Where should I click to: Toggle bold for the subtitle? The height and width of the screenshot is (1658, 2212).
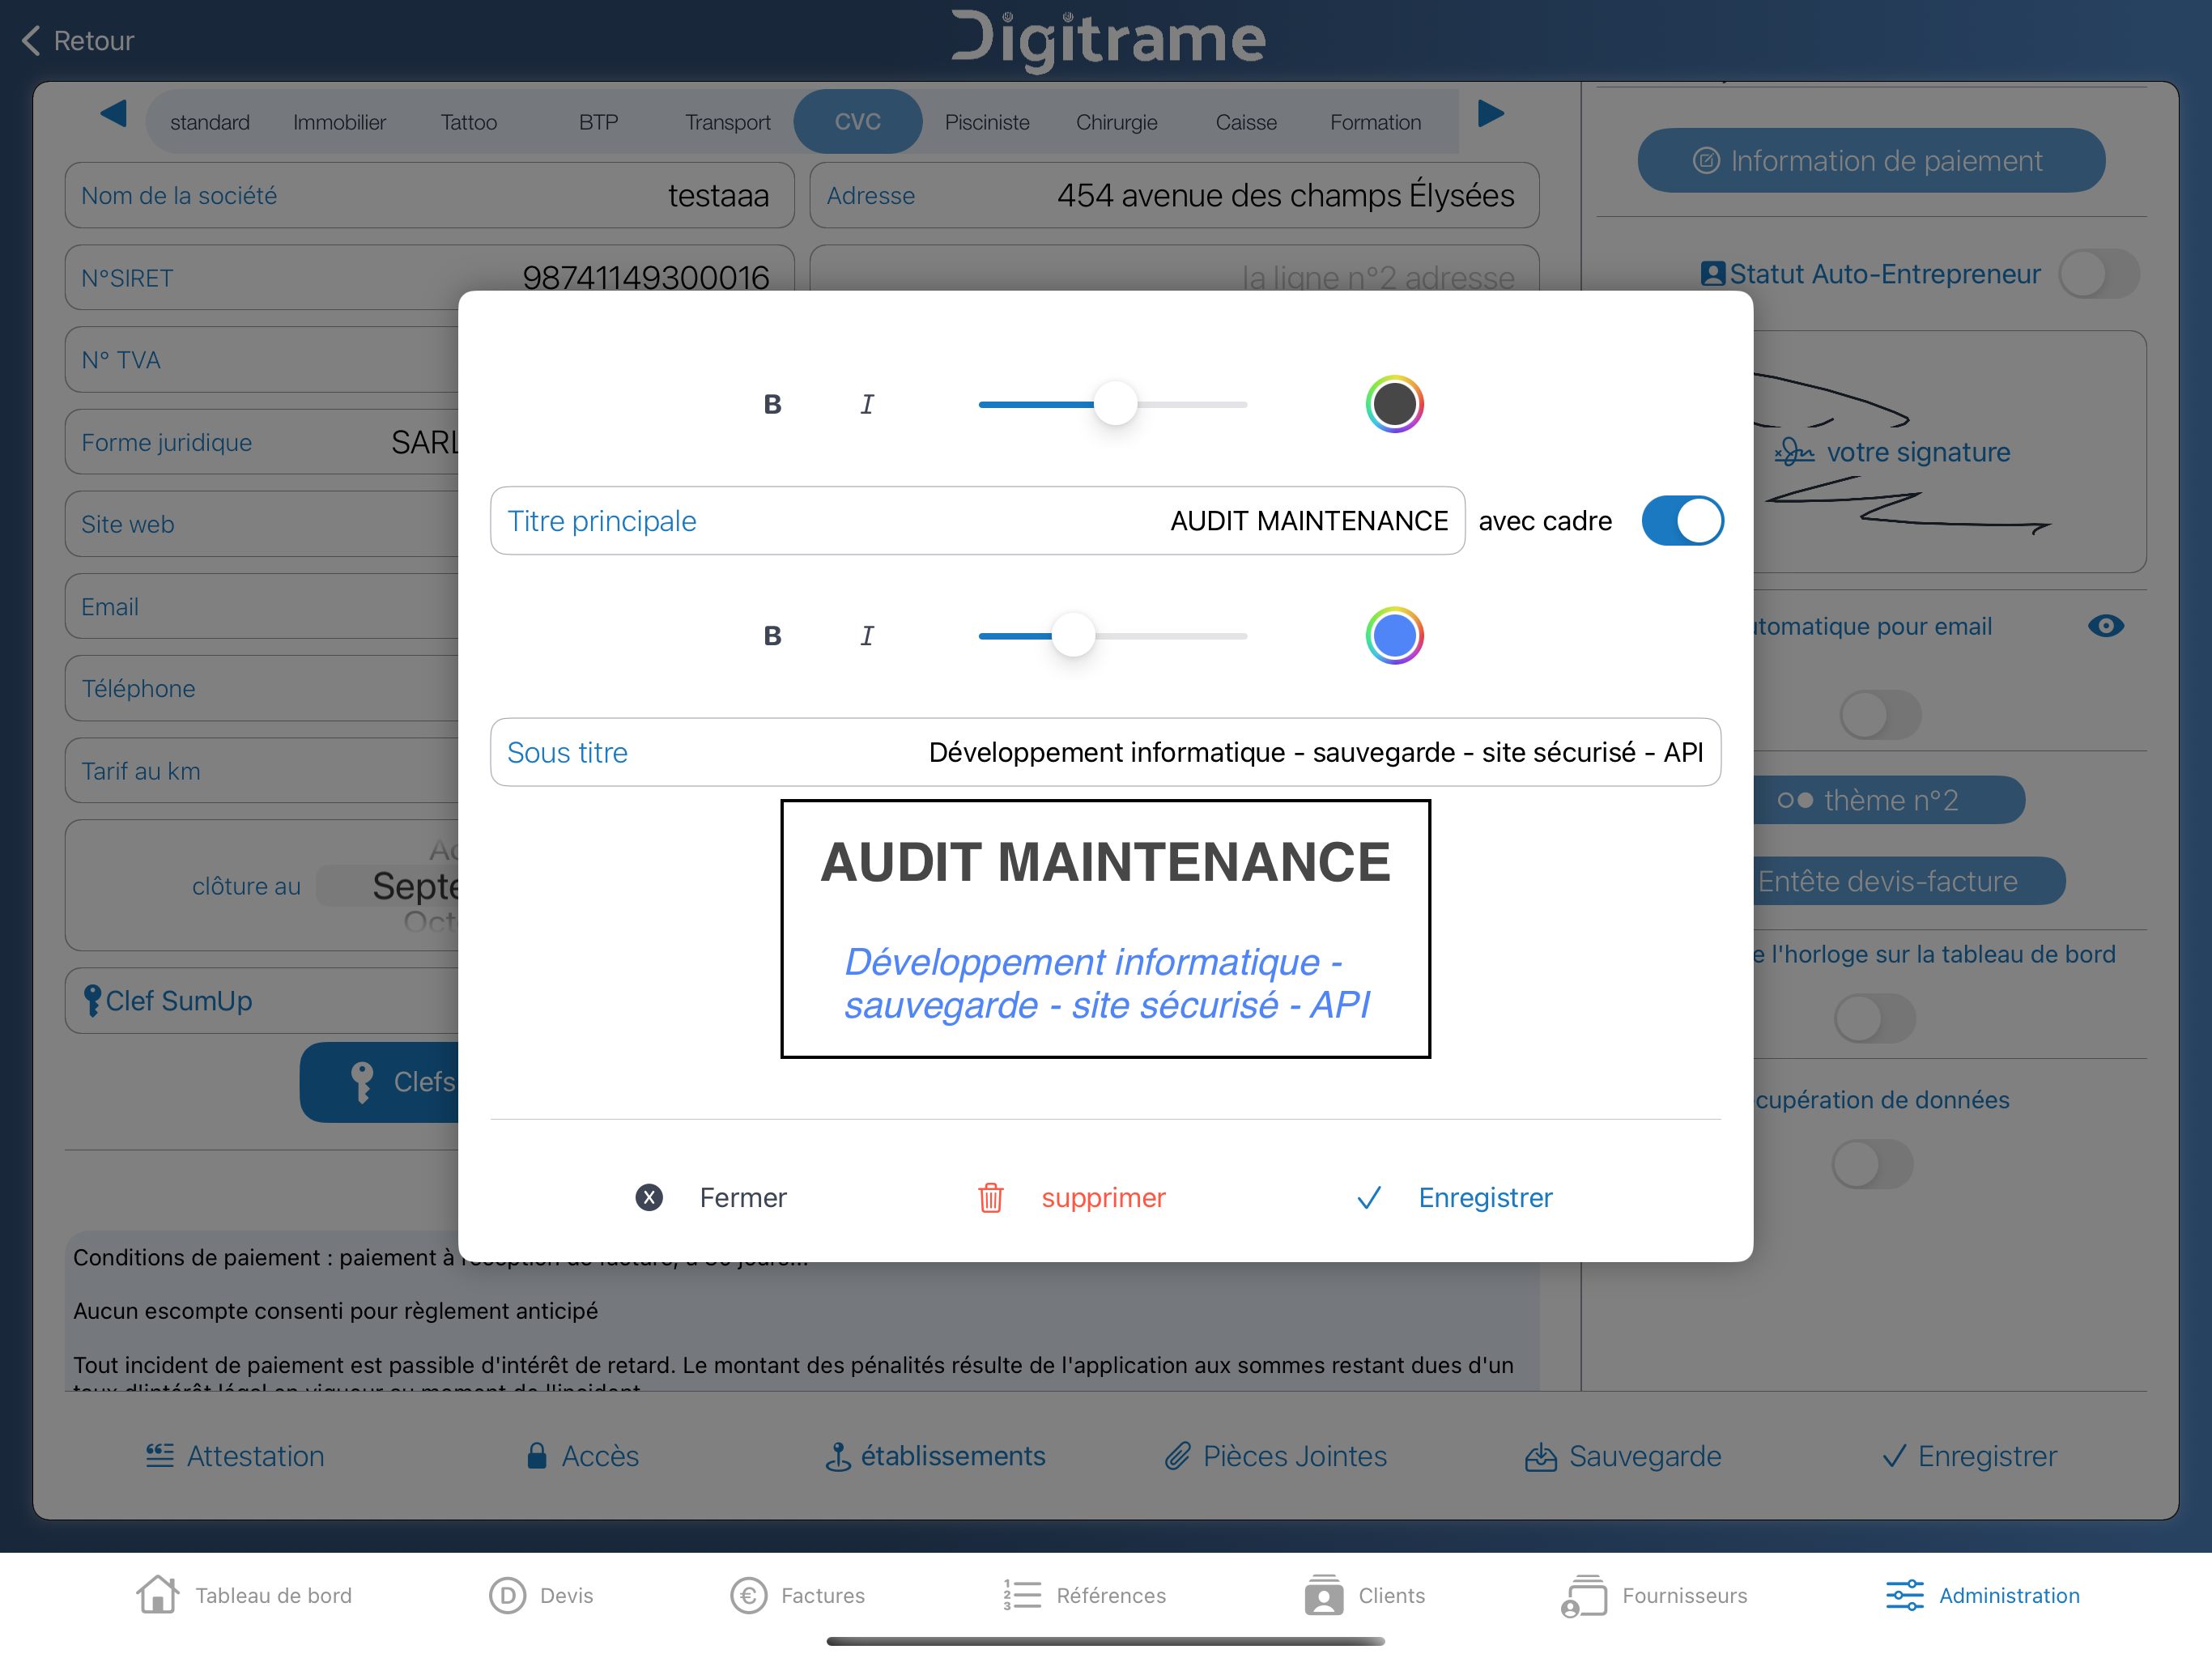tap(772, 636)
